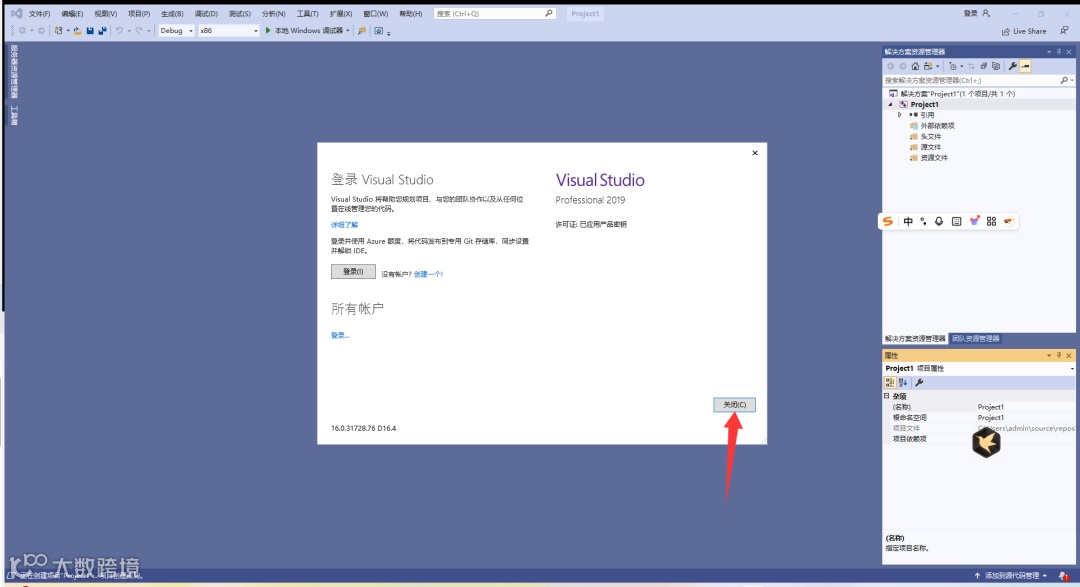Click the Find in Files toolbar icon
1080x587 pixels.
pyautogui.click(x=362, y=30)
